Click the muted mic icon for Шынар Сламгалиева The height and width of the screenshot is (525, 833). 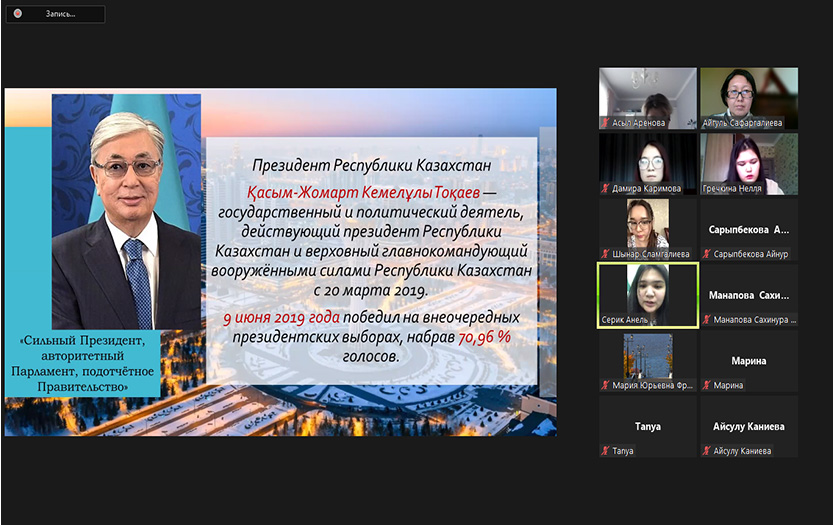pos(605,254)
